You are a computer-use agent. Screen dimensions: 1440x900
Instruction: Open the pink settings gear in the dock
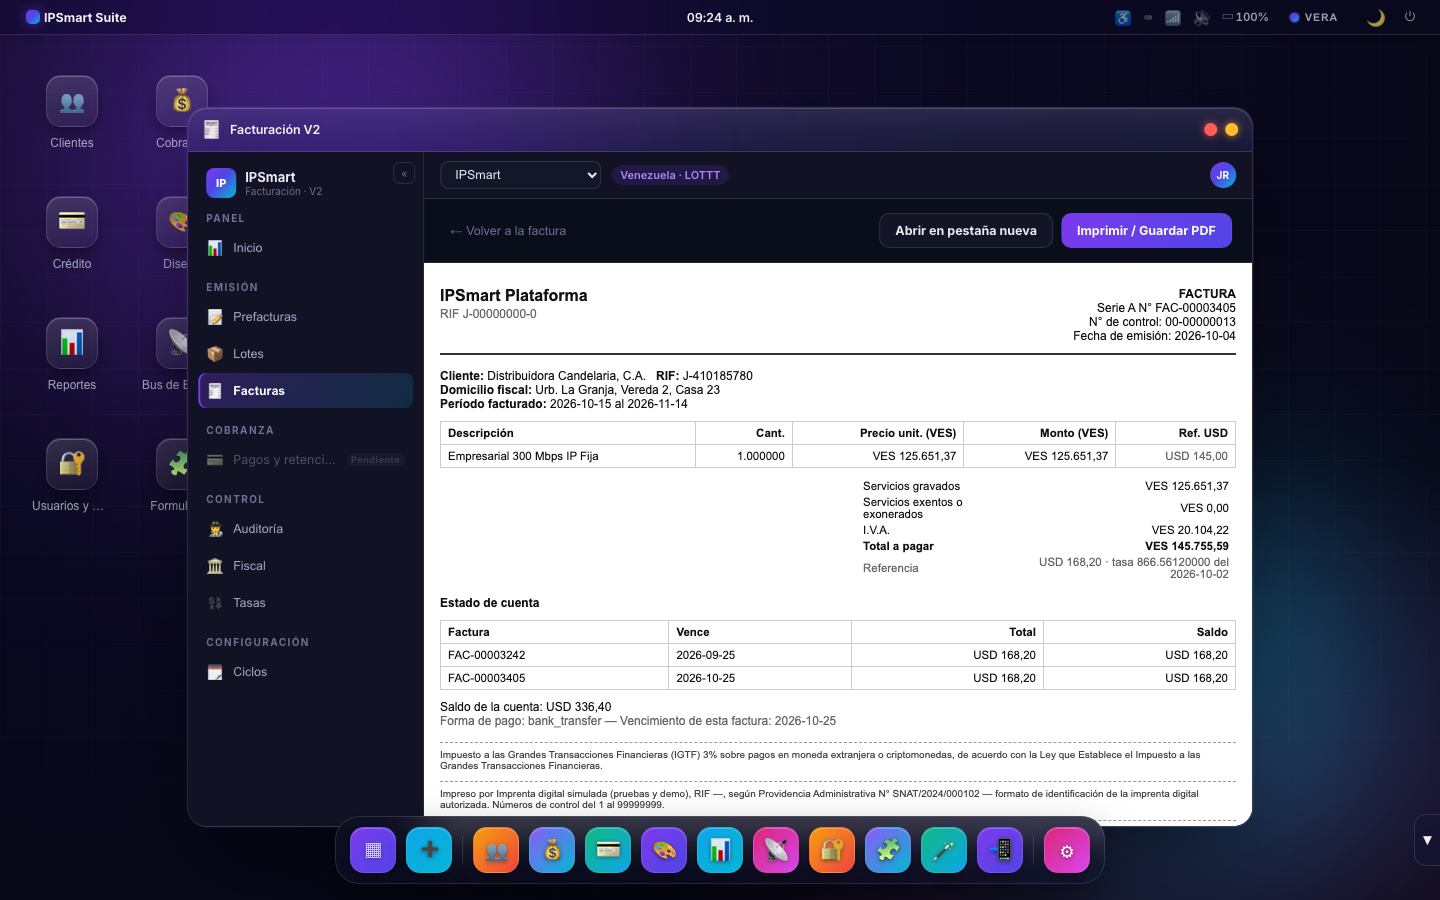1067,851
